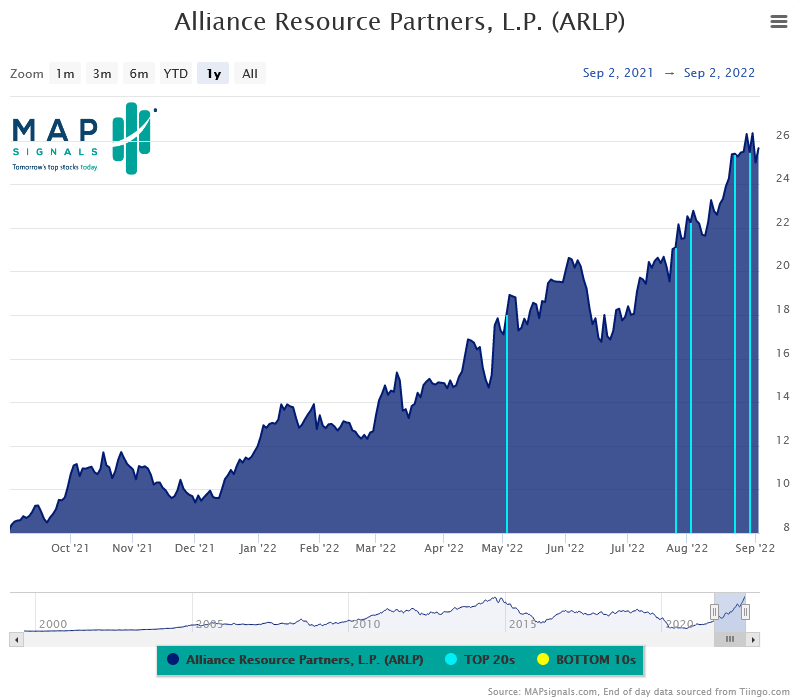Click the cyan TOP 20s legend marker
This screenshot has width=800, height=700.
451,660
